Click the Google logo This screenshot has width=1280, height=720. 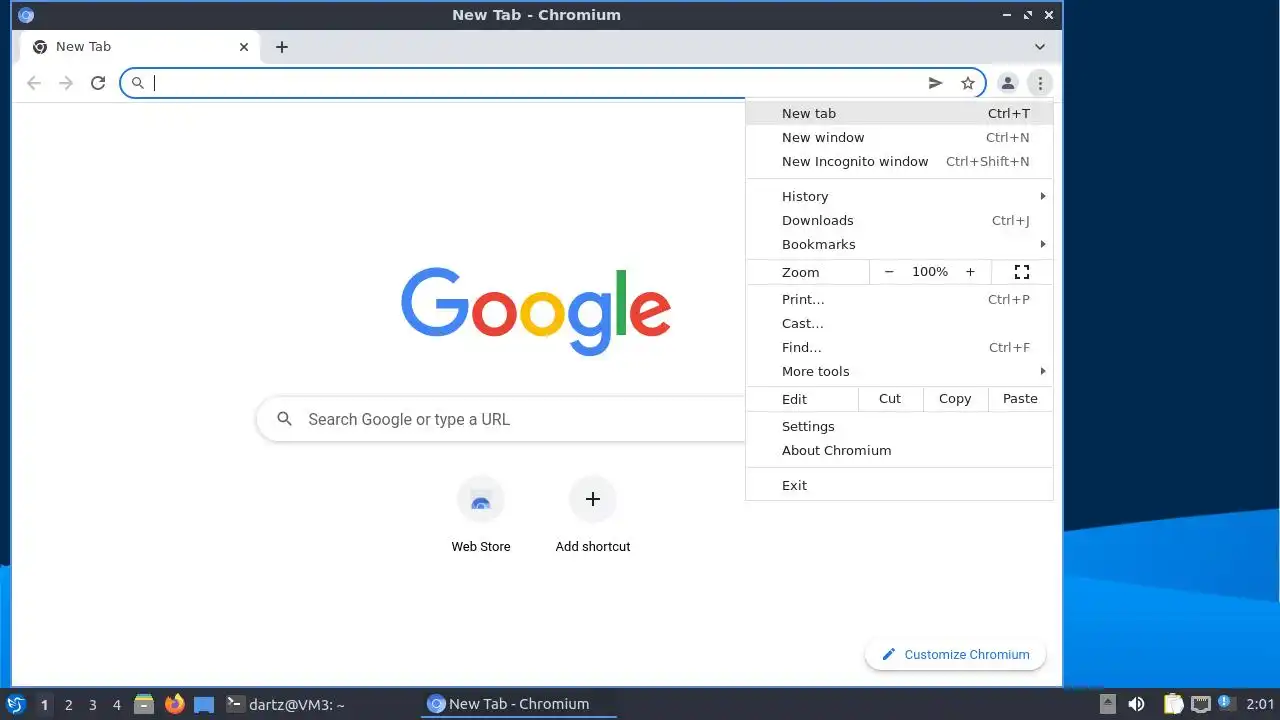(536, 311)
